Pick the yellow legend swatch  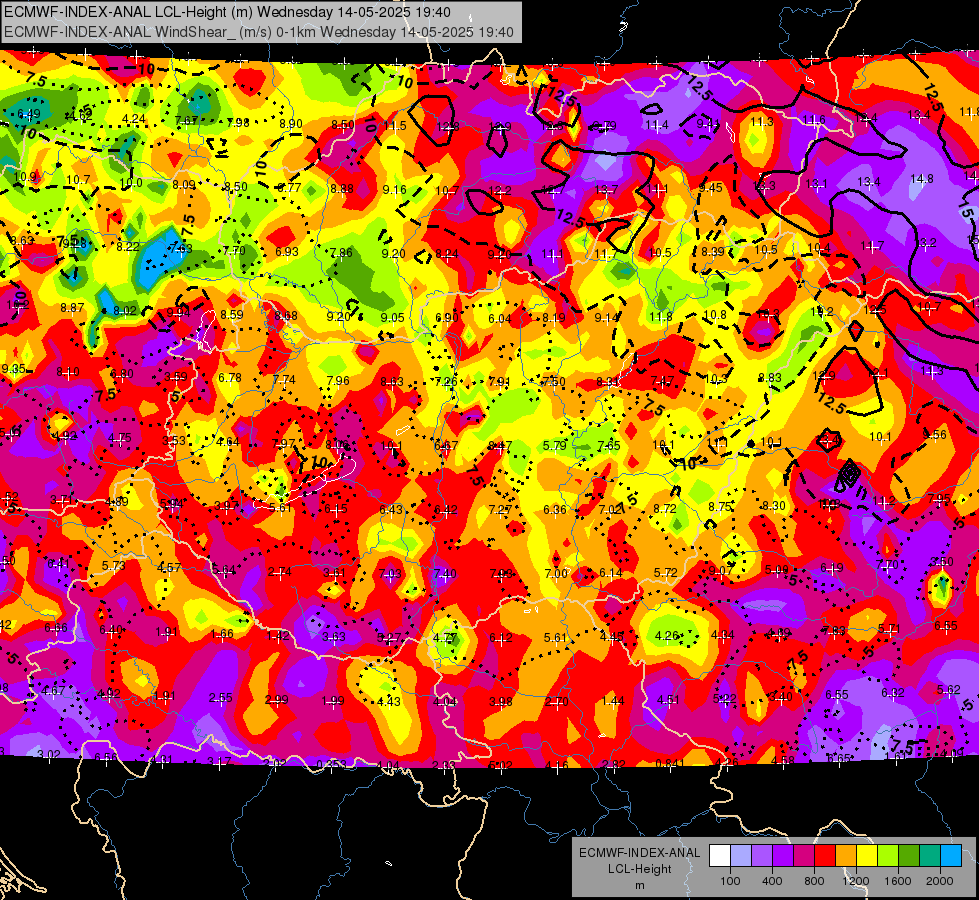pyautogui.click(x=867, y=856)
